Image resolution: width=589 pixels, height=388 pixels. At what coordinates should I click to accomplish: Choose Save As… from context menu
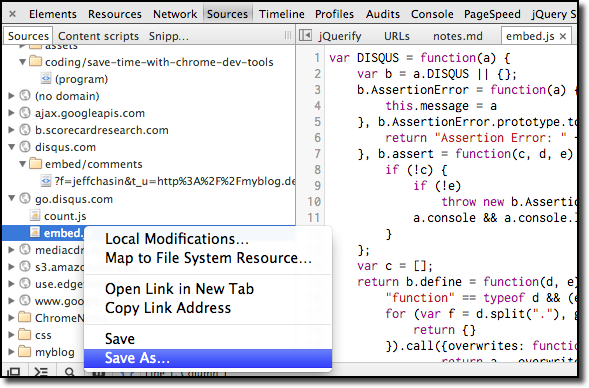tap(208, 358)
